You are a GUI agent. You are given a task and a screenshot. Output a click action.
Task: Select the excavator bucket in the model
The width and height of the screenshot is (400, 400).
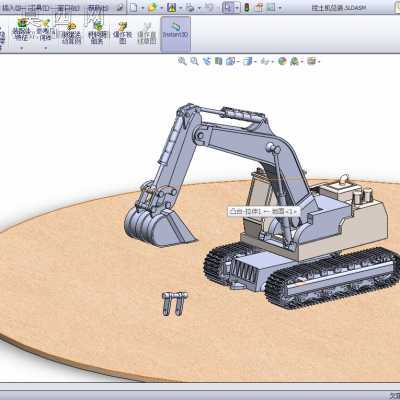pos(157,227)
